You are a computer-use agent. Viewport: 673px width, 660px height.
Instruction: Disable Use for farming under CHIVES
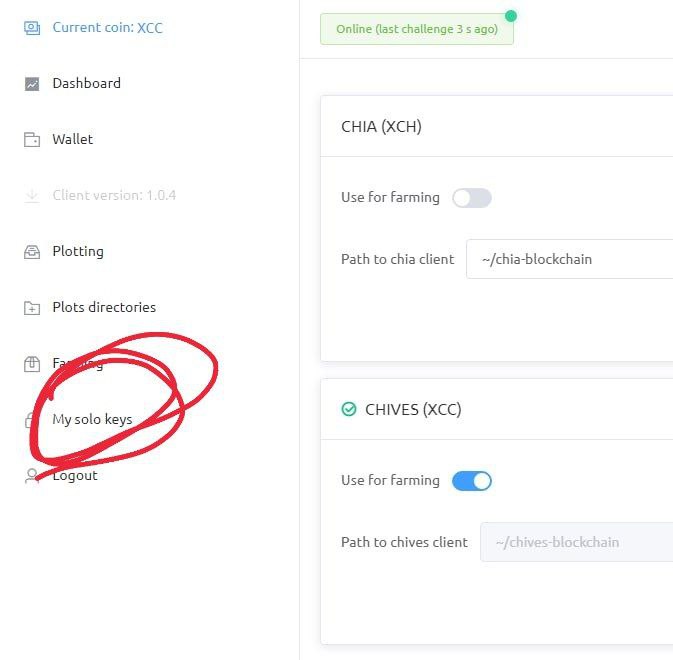coord(472,481)
